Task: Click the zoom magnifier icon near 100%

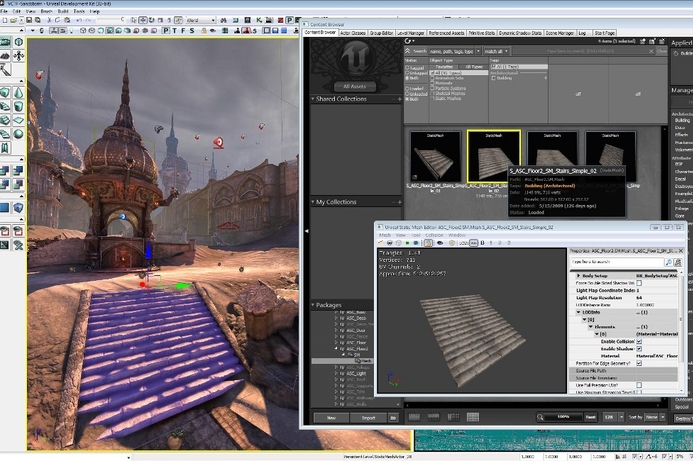Action: click(x=540, y=417)
